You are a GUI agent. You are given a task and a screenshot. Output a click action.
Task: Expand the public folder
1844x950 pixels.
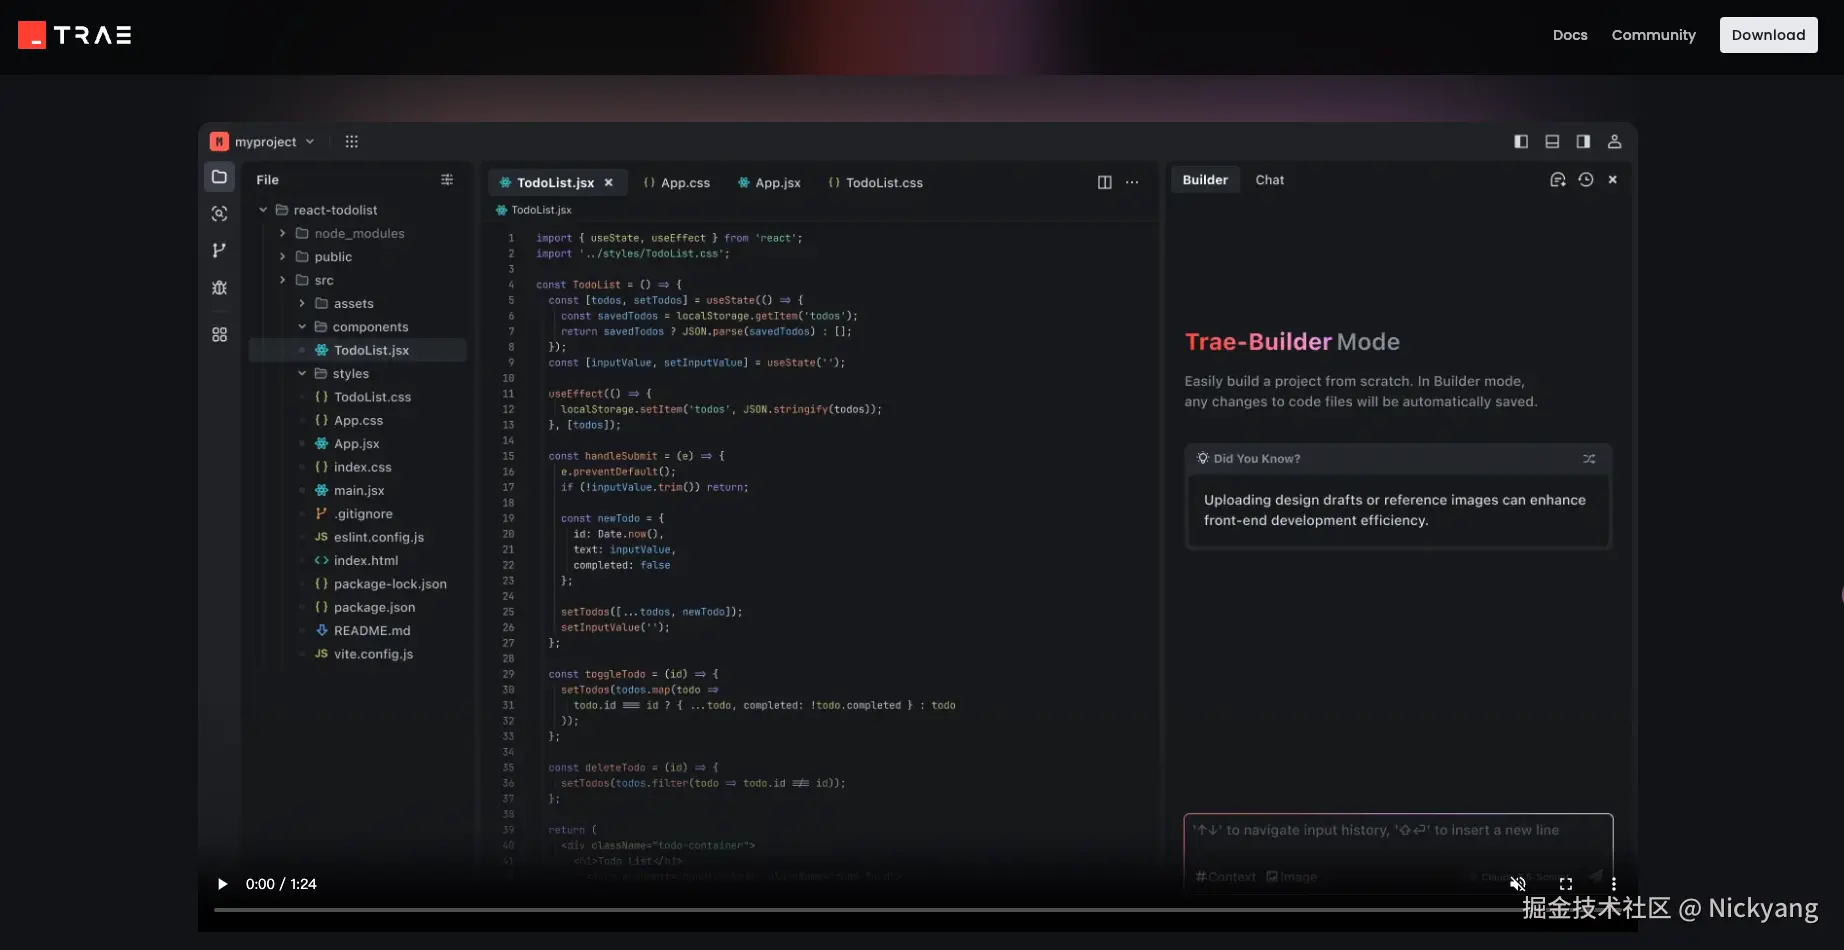(x=282, y=257)
